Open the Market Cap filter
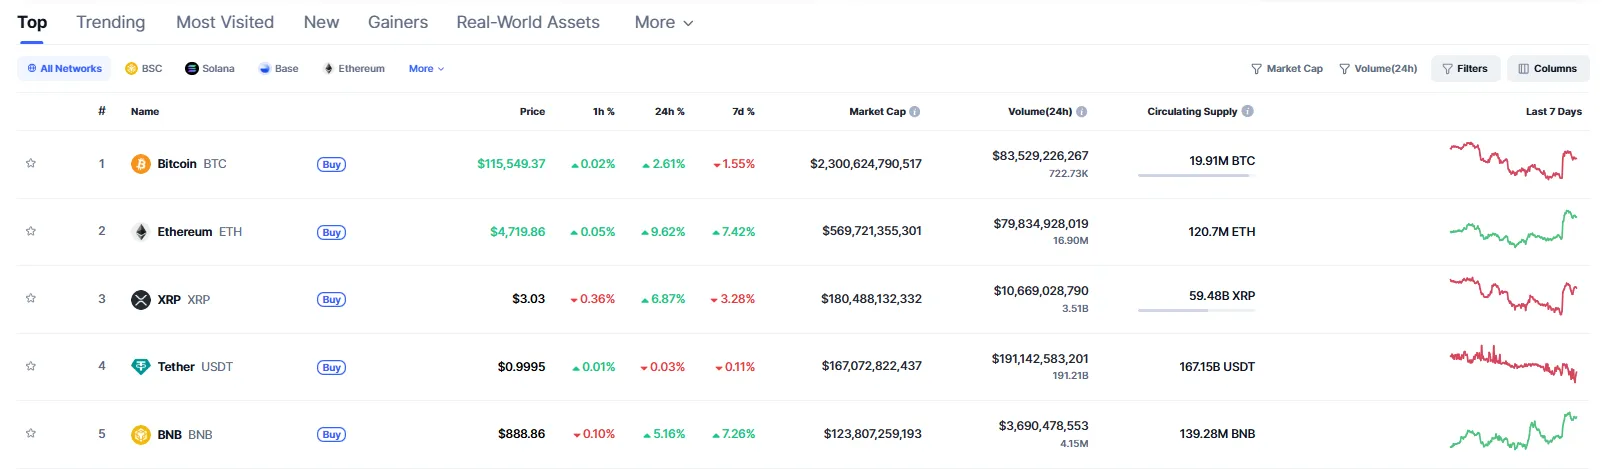Screen dimensions: 1607x470 [1287, 69]
